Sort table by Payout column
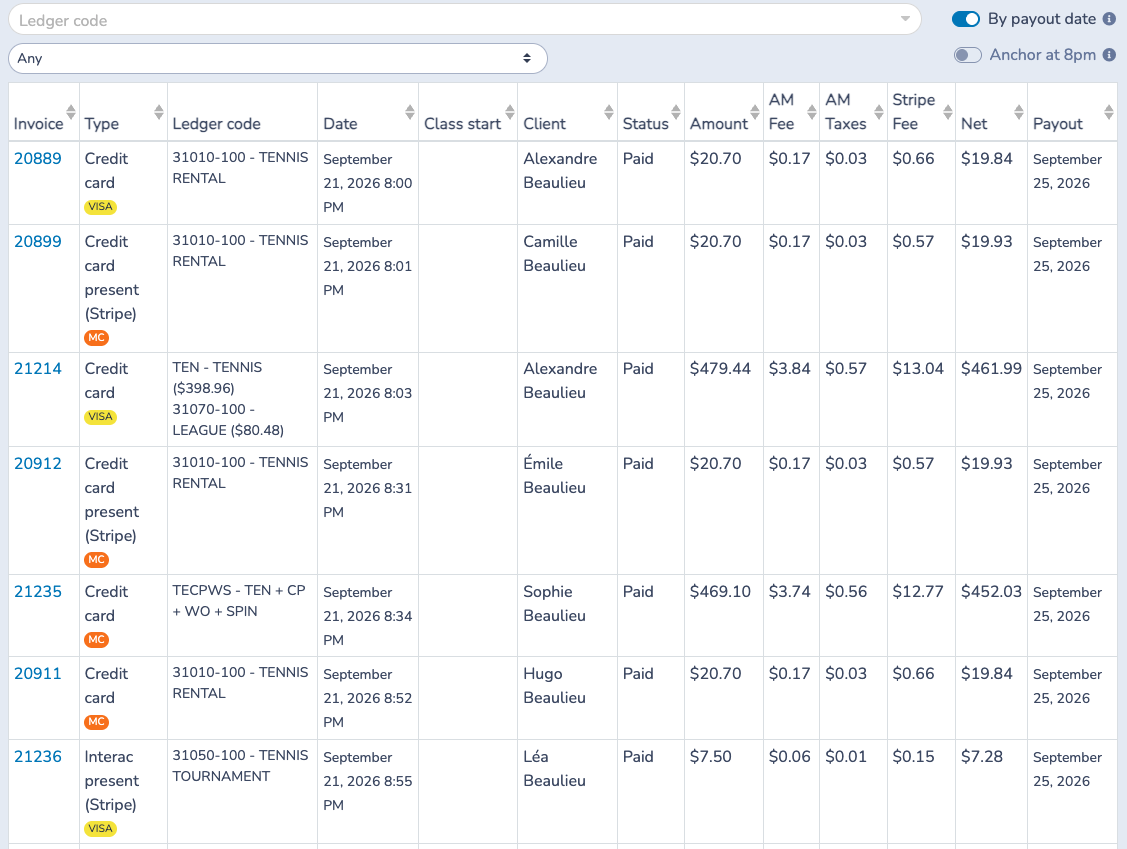1127x849 pixels. (x=1108, y=112)
